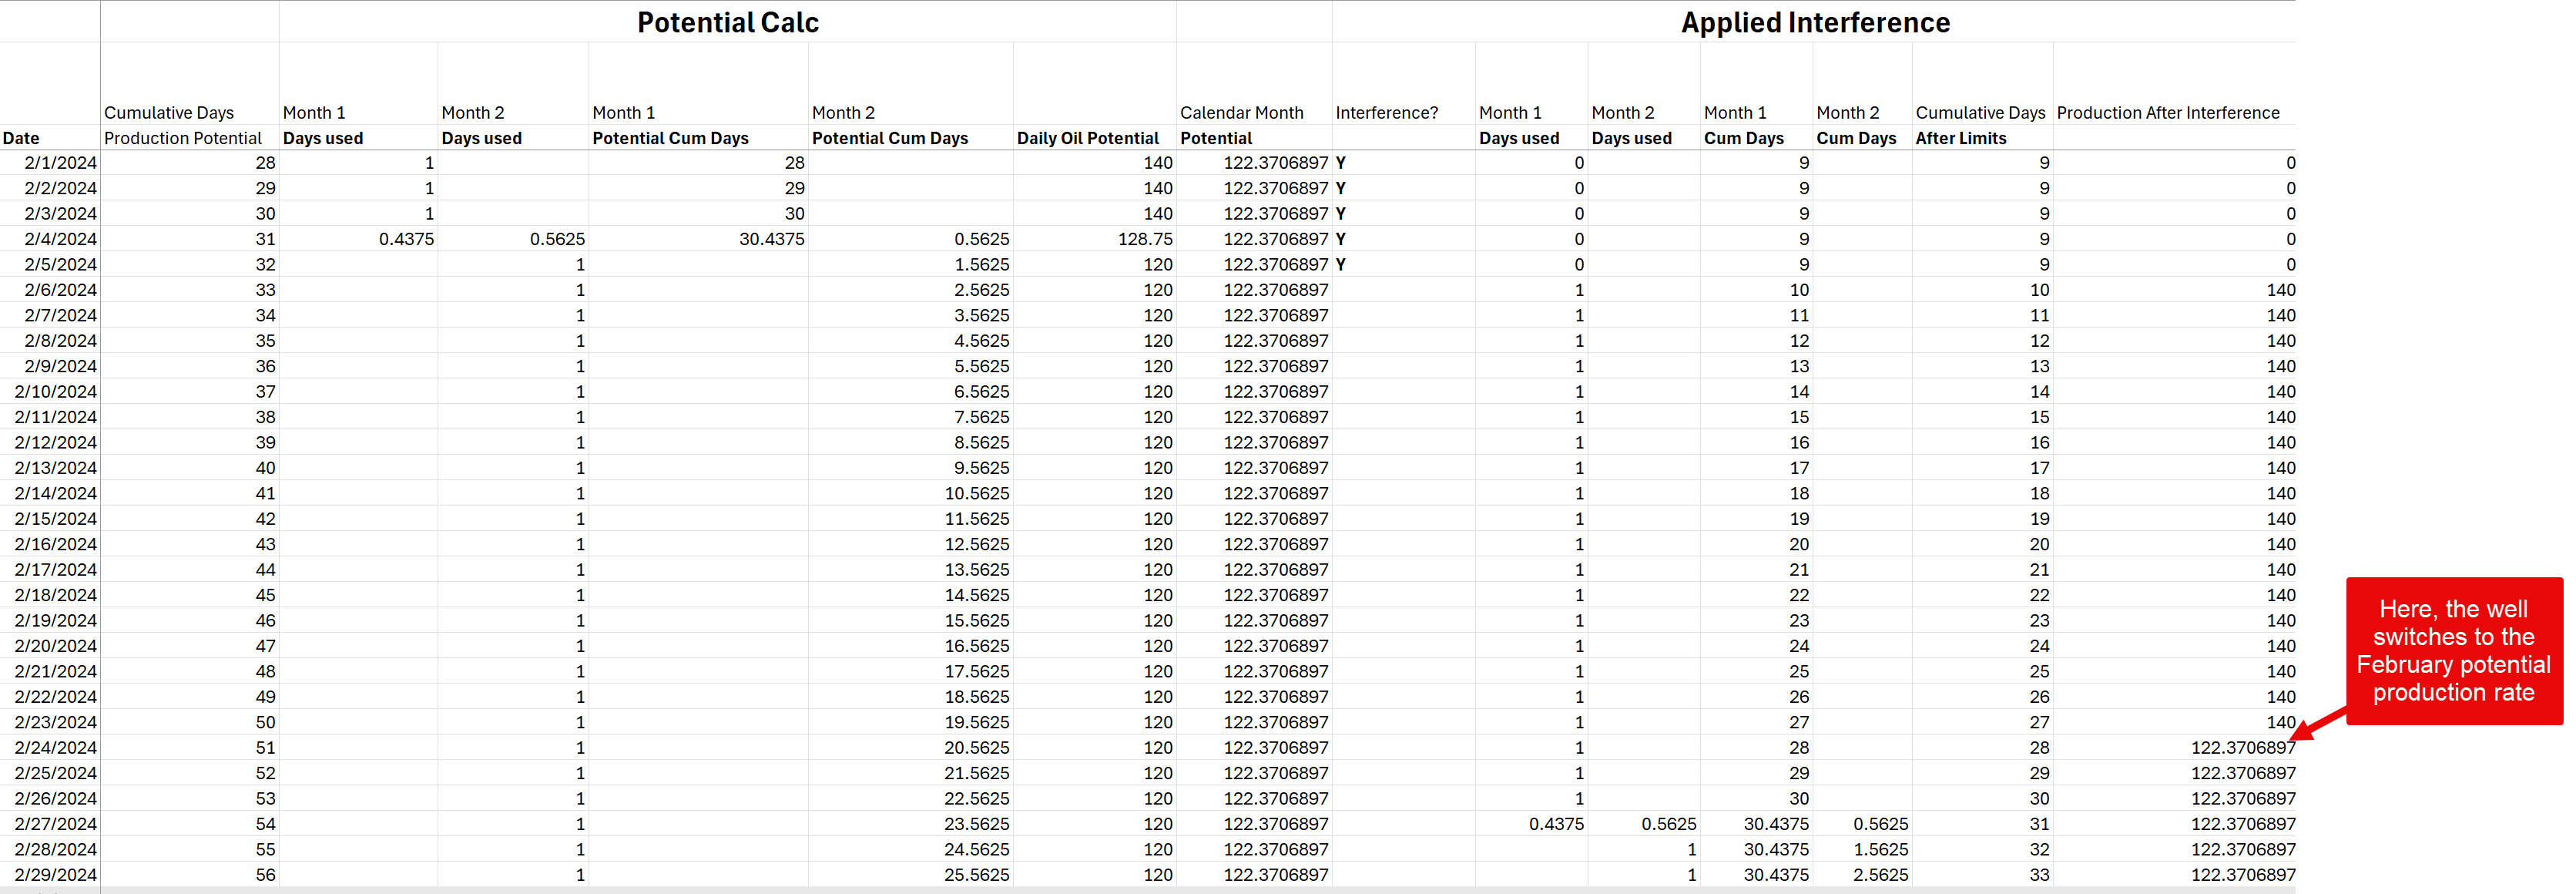Select the Production After Interference header
Screen dimensions: 2576x894
[x=2167, y=113]
